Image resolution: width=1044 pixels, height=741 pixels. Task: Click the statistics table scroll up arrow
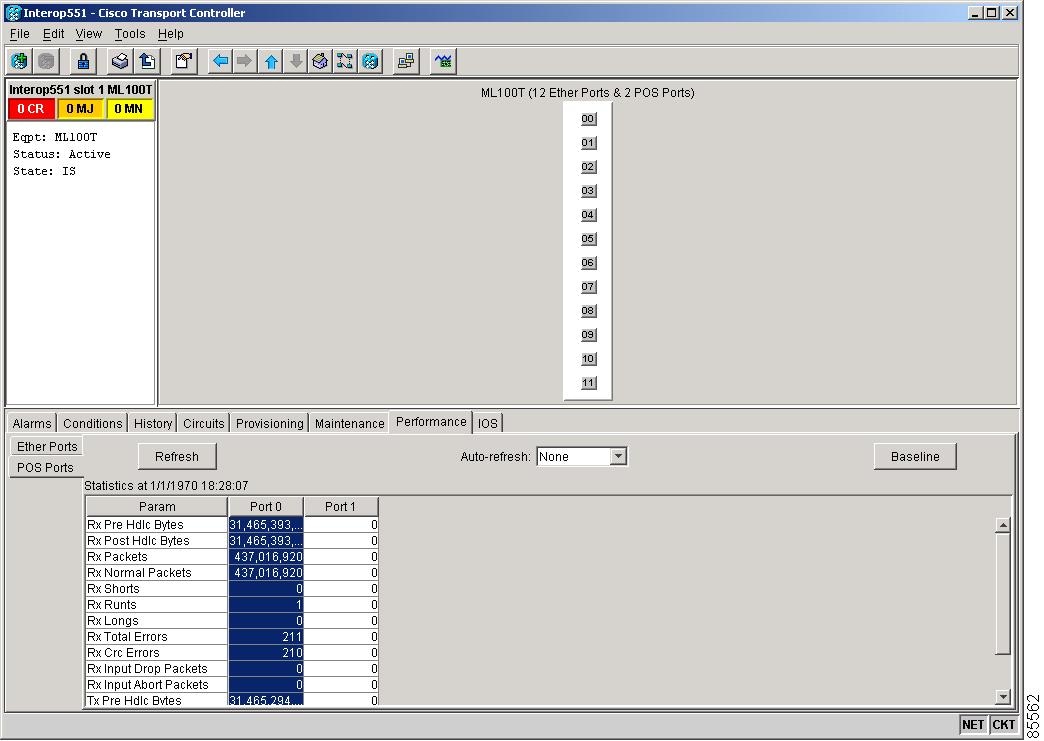[1003, 525]
